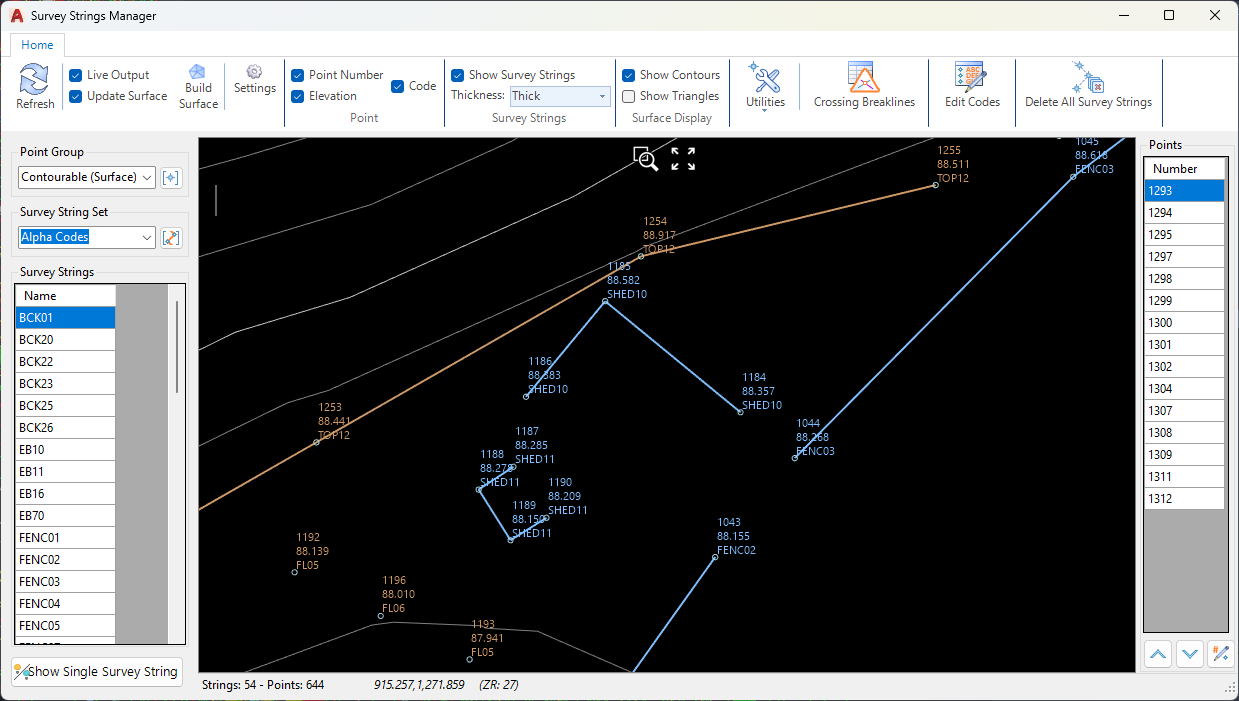Select point number 1308
1239x701 pixels.
1185,433
